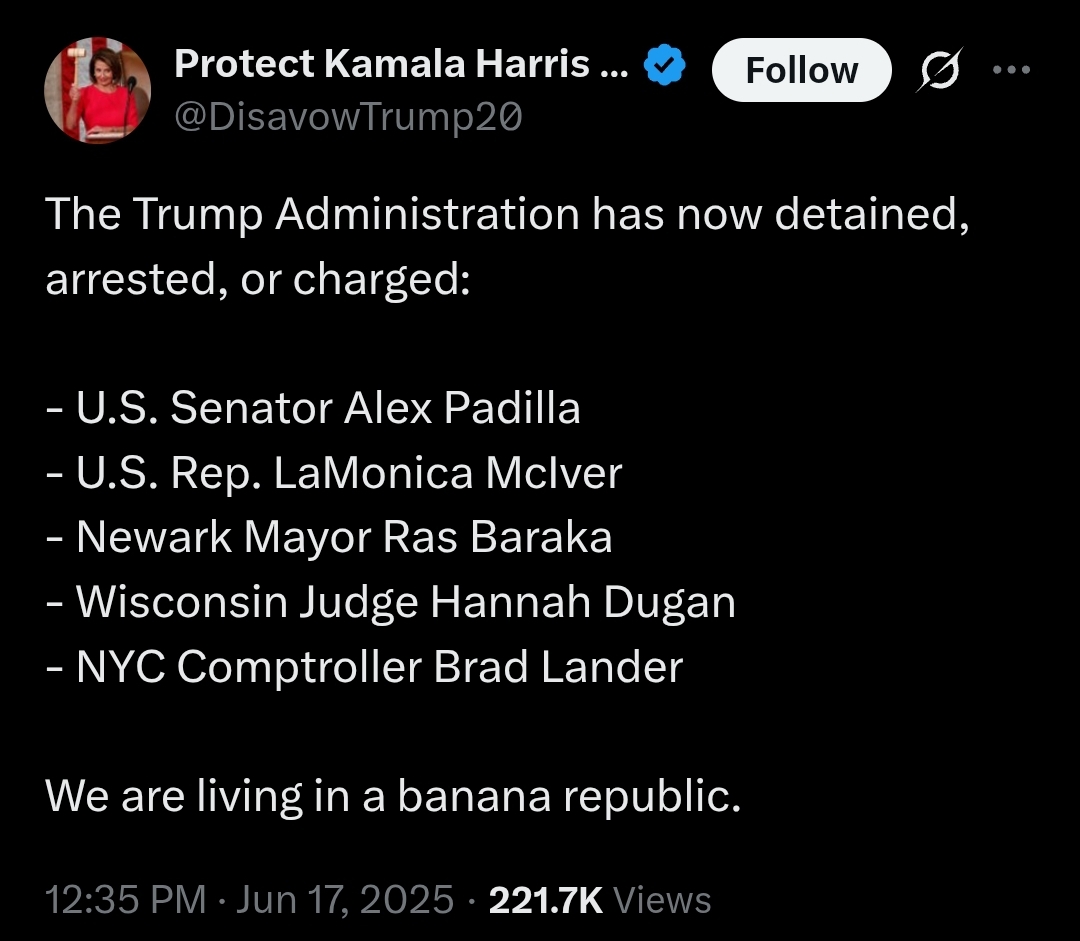The height and width of the screenshot is (941, 1080).
Task: Click the 'arrested, or charged:' text line
Action: (258, 280)
